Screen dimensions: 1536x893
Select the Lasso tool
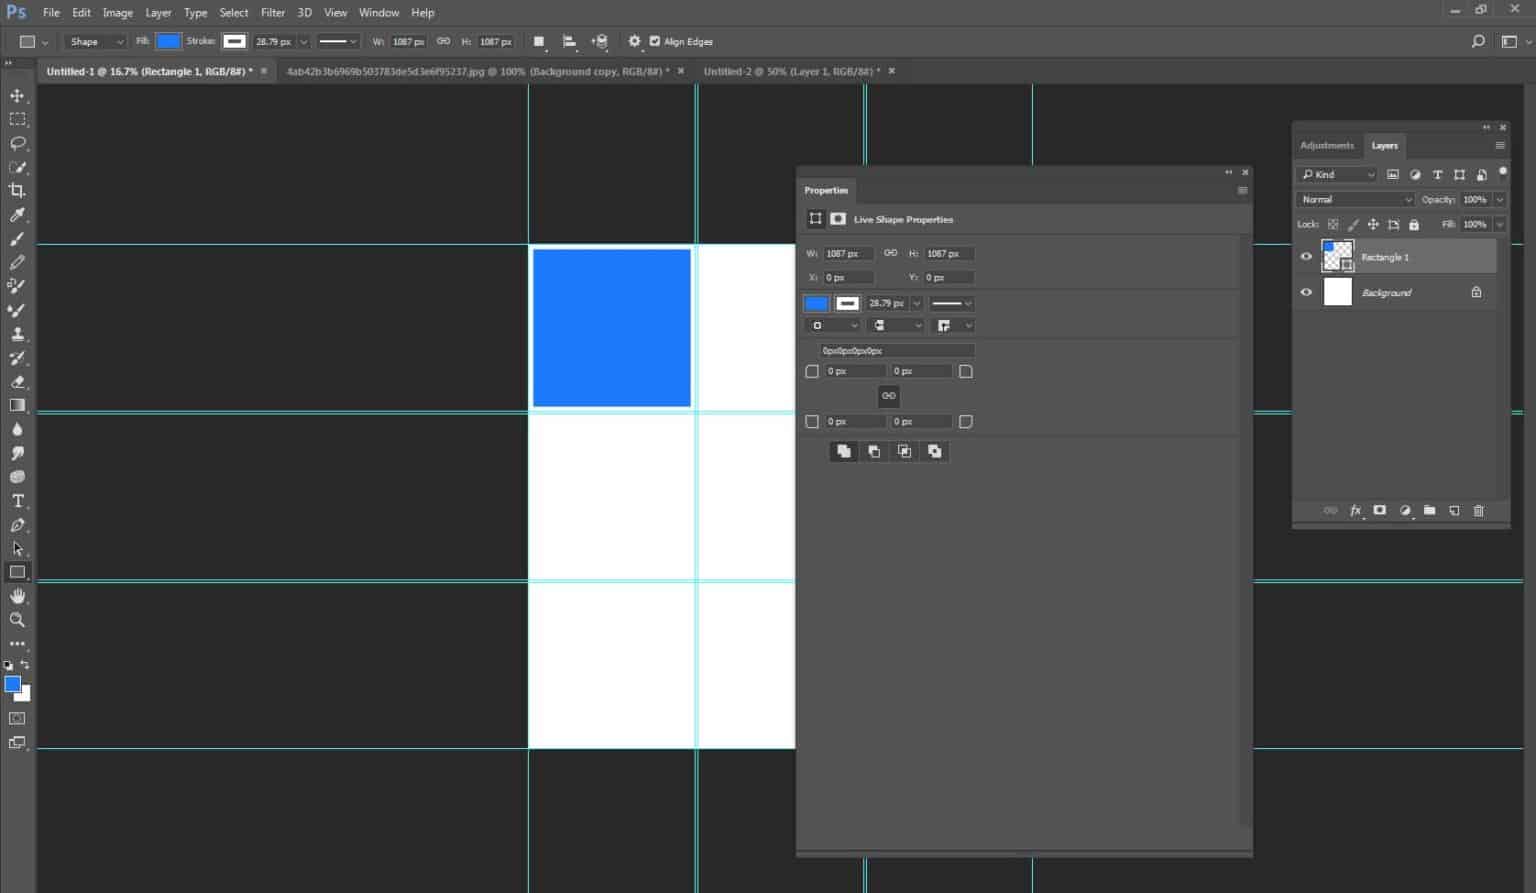[17, 143]
